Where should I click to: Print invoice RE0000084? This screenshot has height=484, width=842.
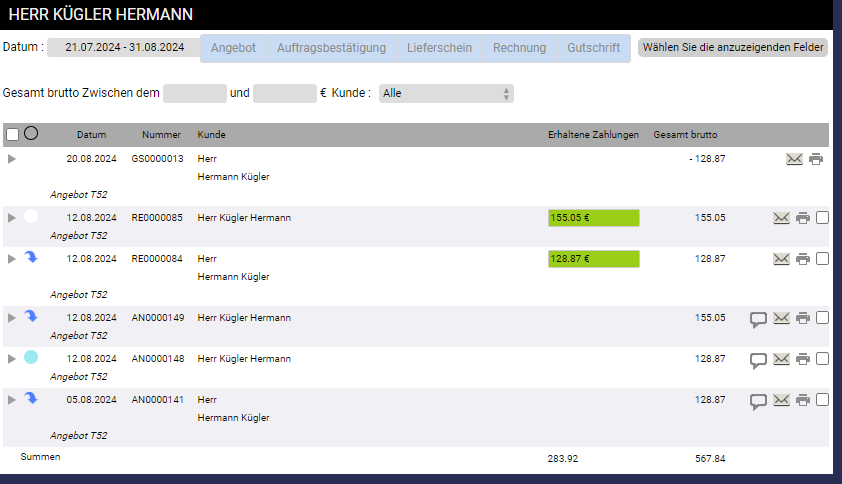coord(803,259)
